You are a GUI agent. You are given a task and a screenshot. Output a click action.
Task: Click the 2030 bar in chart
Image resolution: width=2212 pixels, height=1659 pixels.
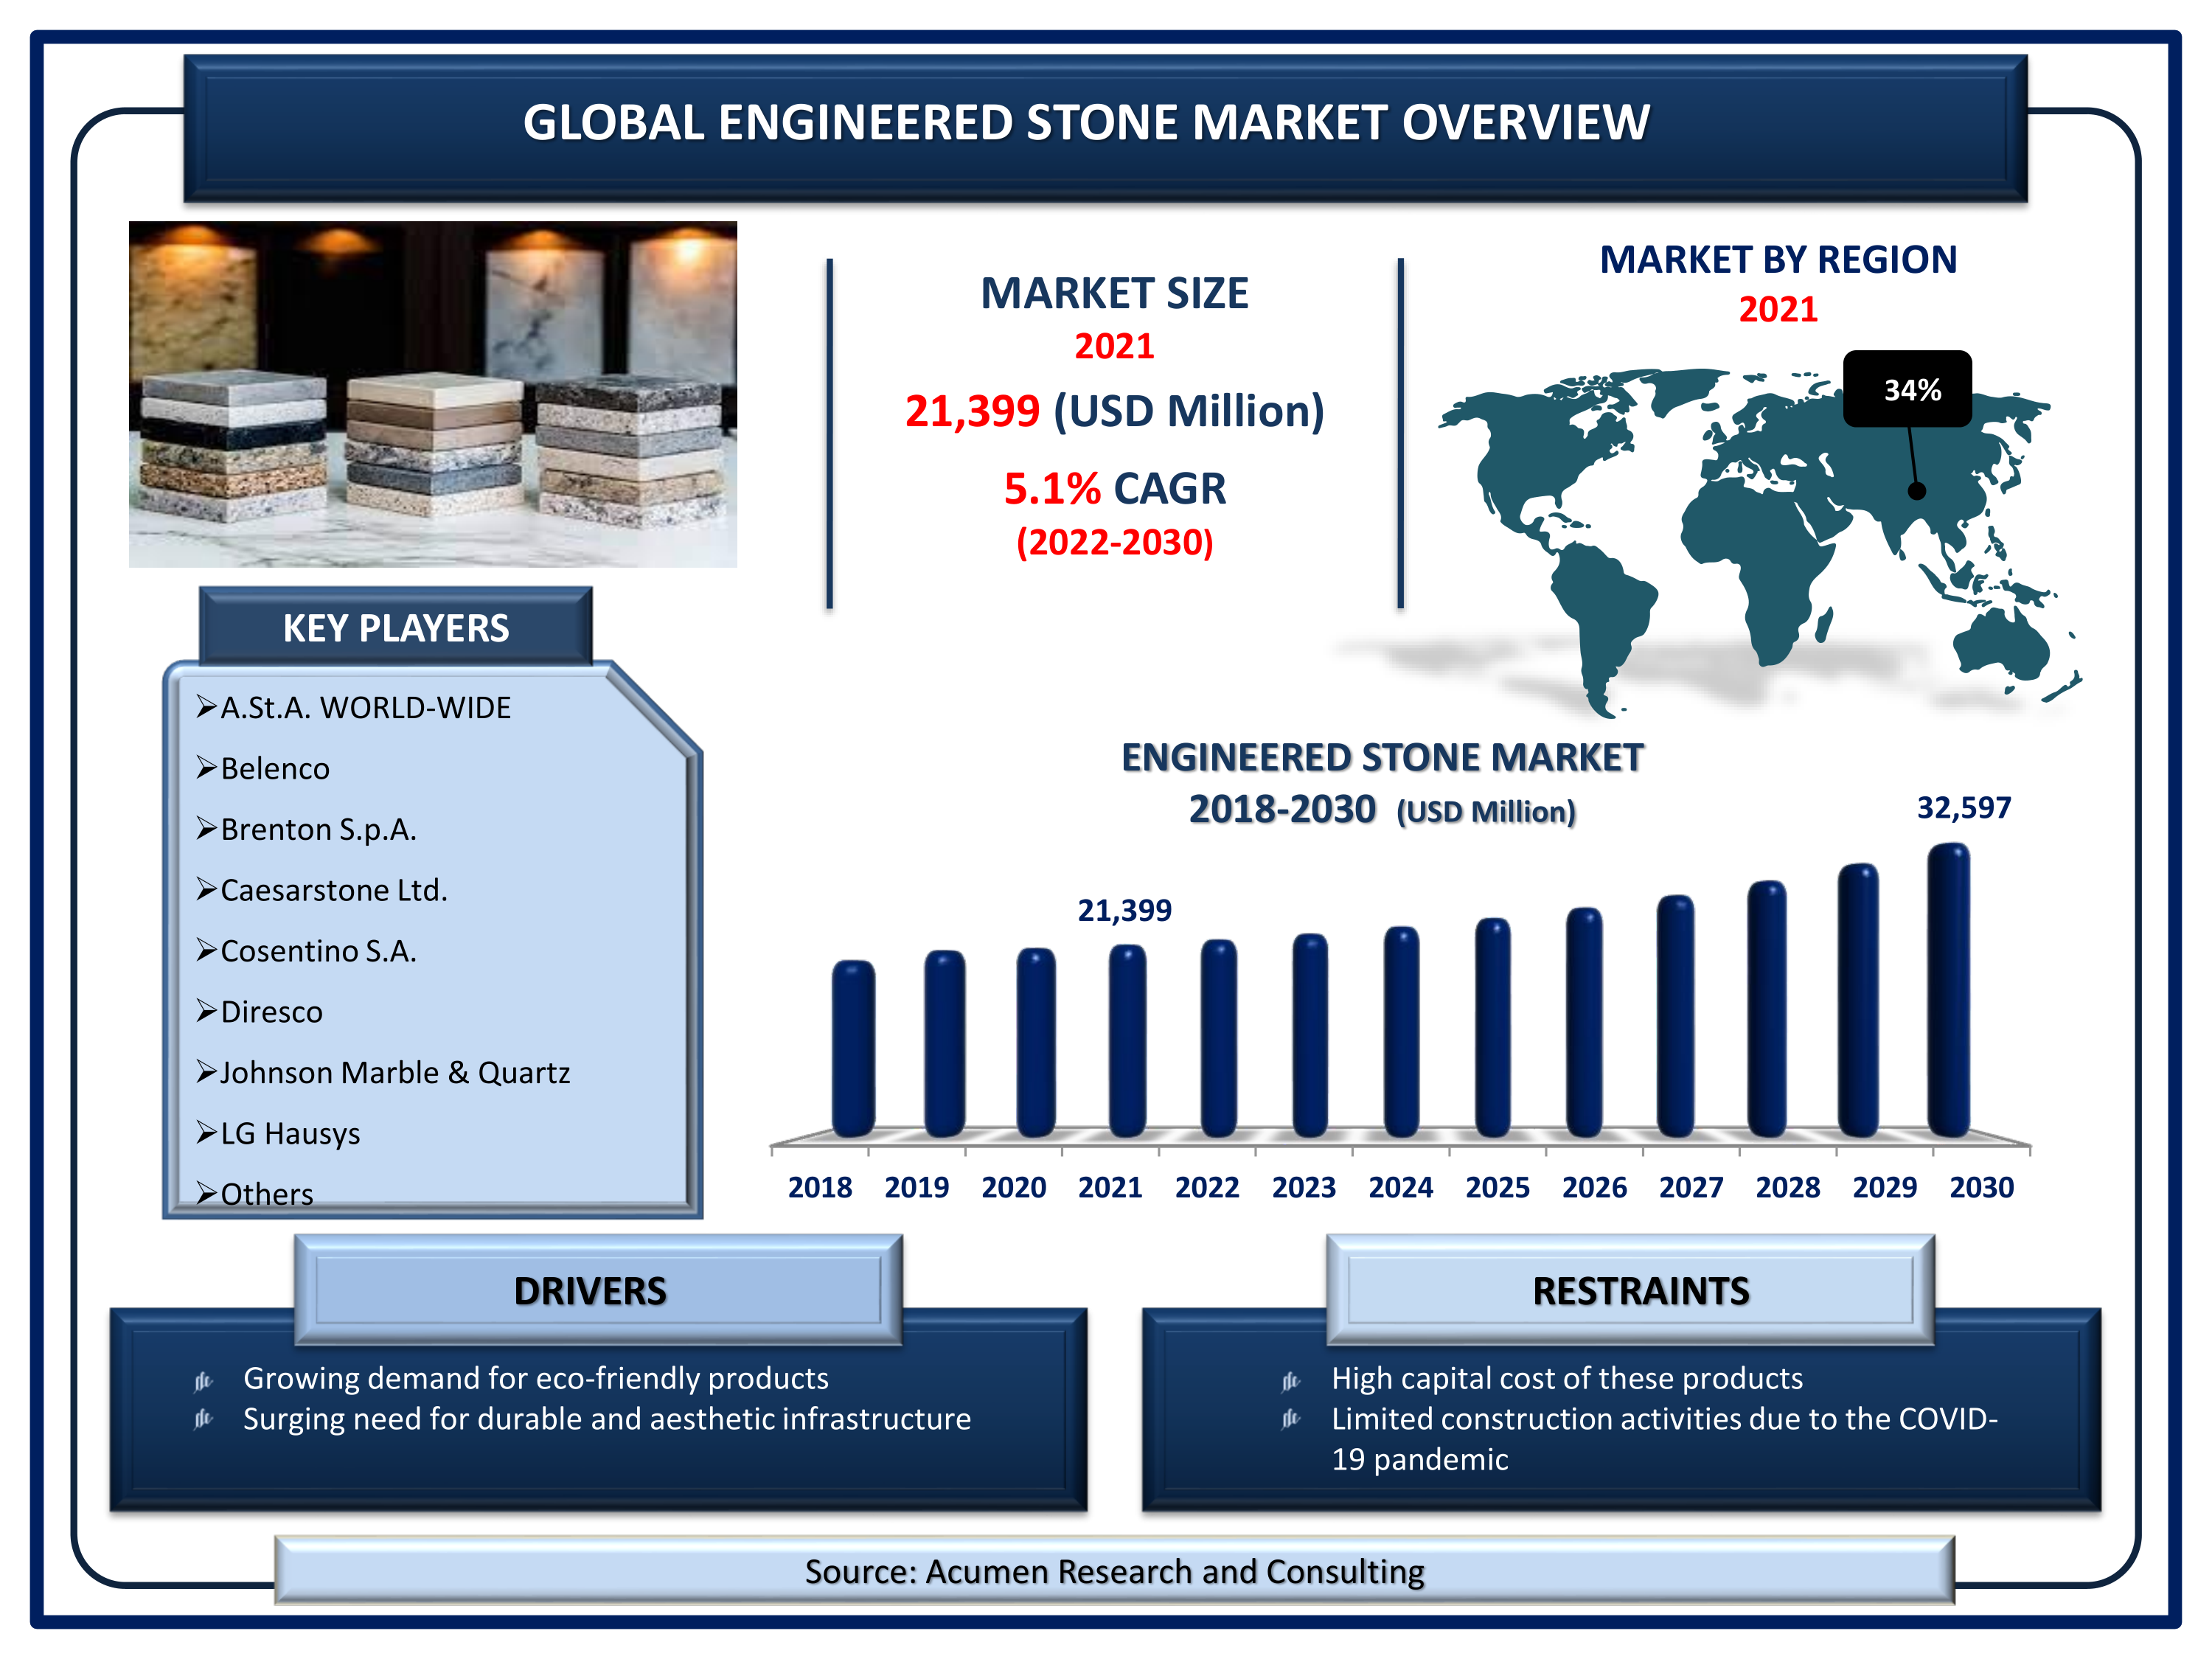1949,990
